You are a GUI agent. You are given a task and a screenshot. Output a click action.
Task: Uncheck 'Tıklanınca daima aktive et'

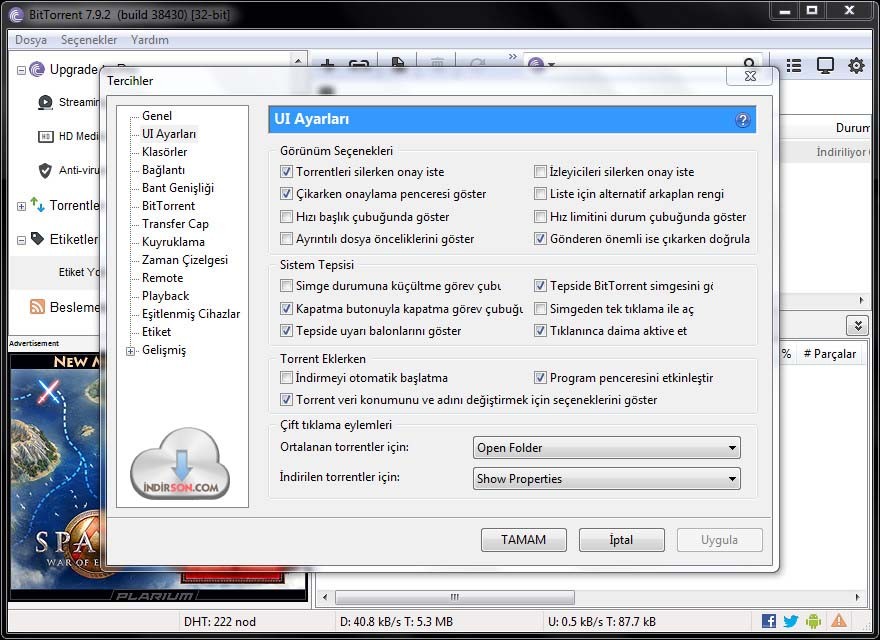click(540, 331)
